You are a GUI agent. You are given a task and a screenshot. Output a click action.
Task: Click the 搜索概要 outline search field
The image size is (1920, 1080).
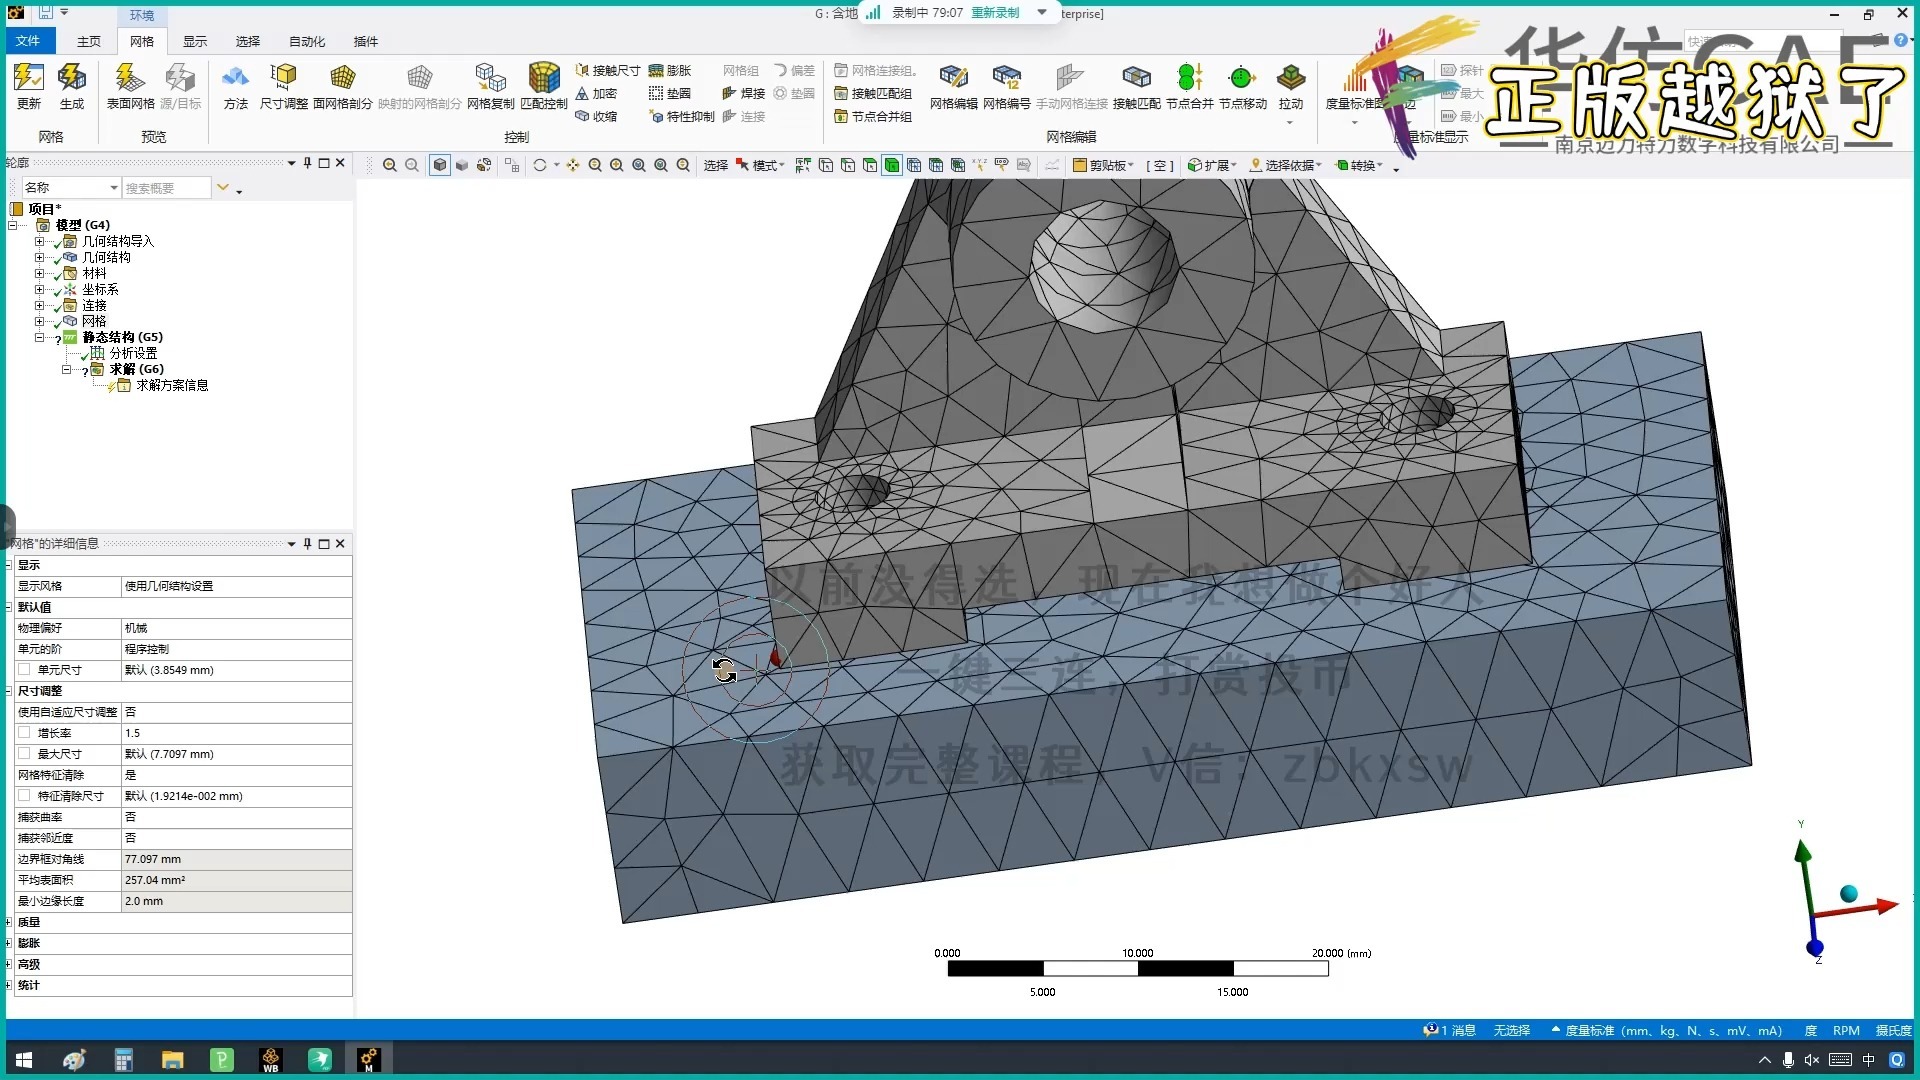(166, 188)
